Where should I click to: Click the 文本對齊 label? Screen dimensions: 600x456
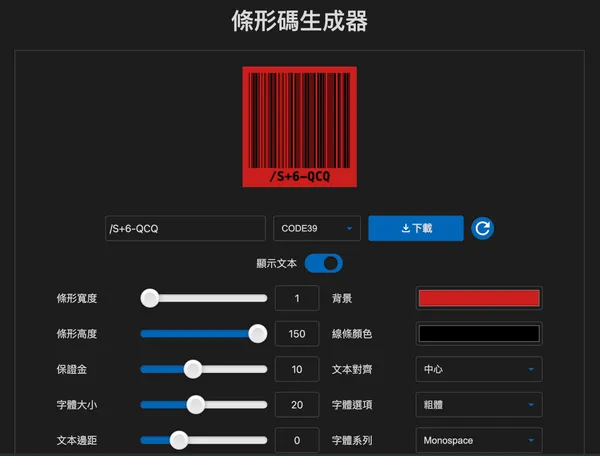352,370
